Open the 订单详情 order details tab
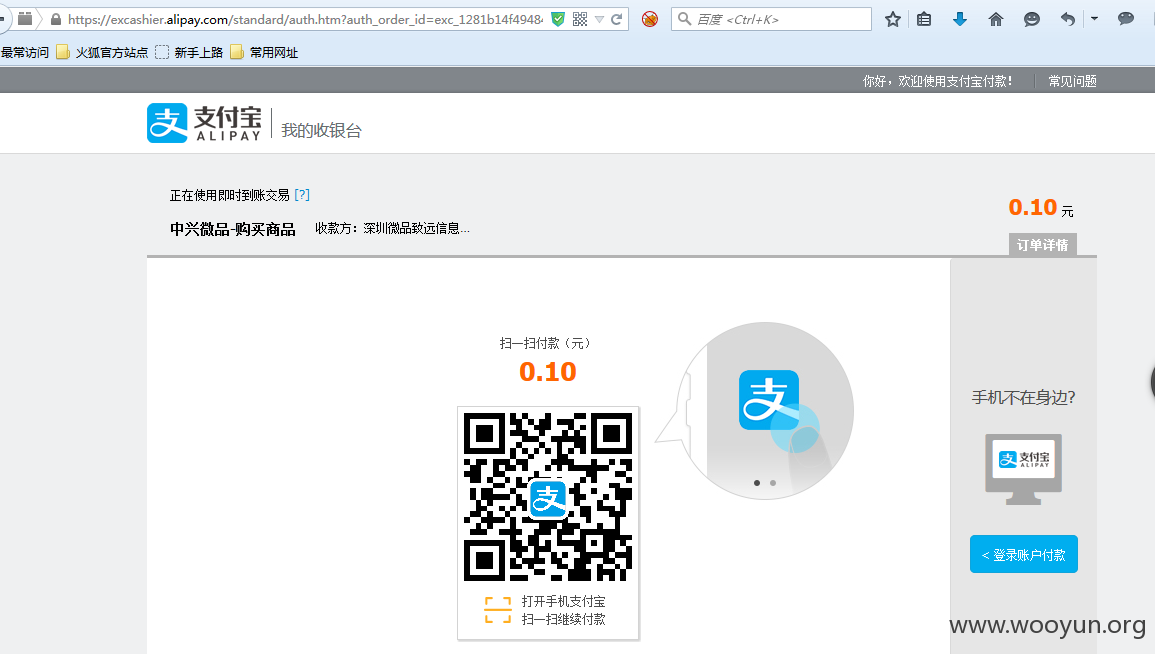The height and width of the screenshot is (654, 1155). tap(1042, 245)
